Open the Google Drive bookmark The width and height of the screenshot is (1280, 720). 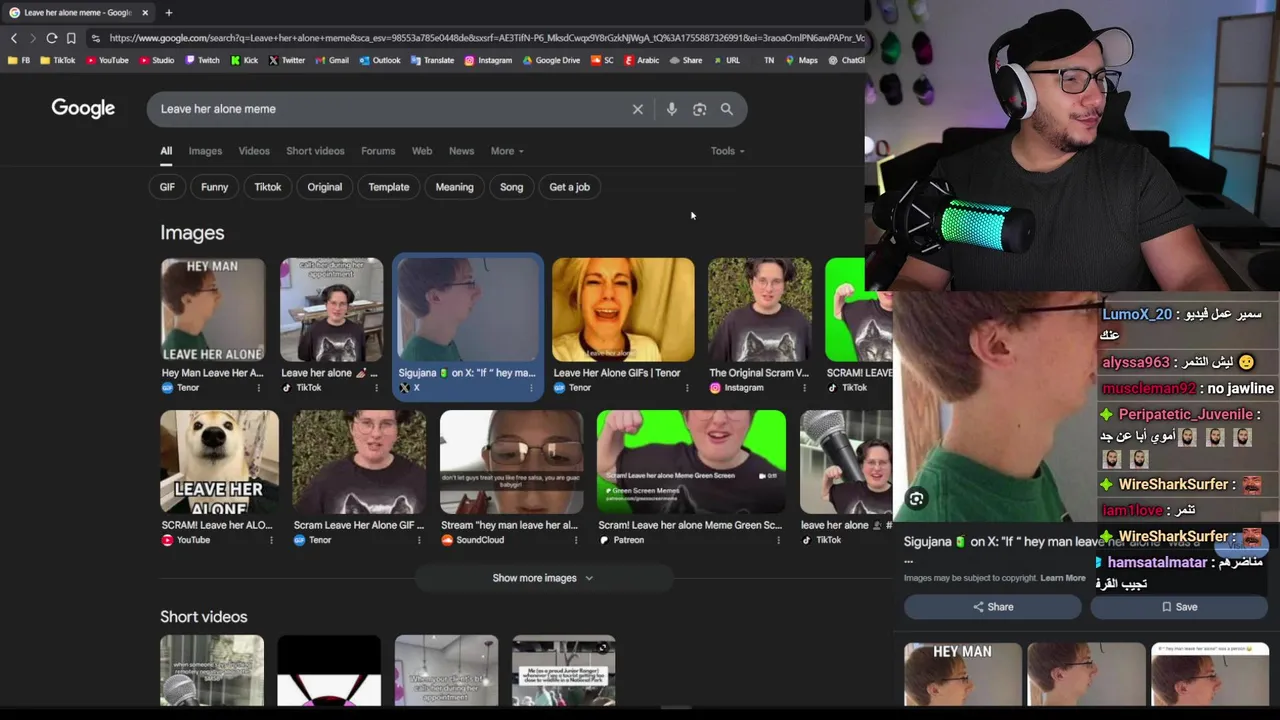(550, 60)
